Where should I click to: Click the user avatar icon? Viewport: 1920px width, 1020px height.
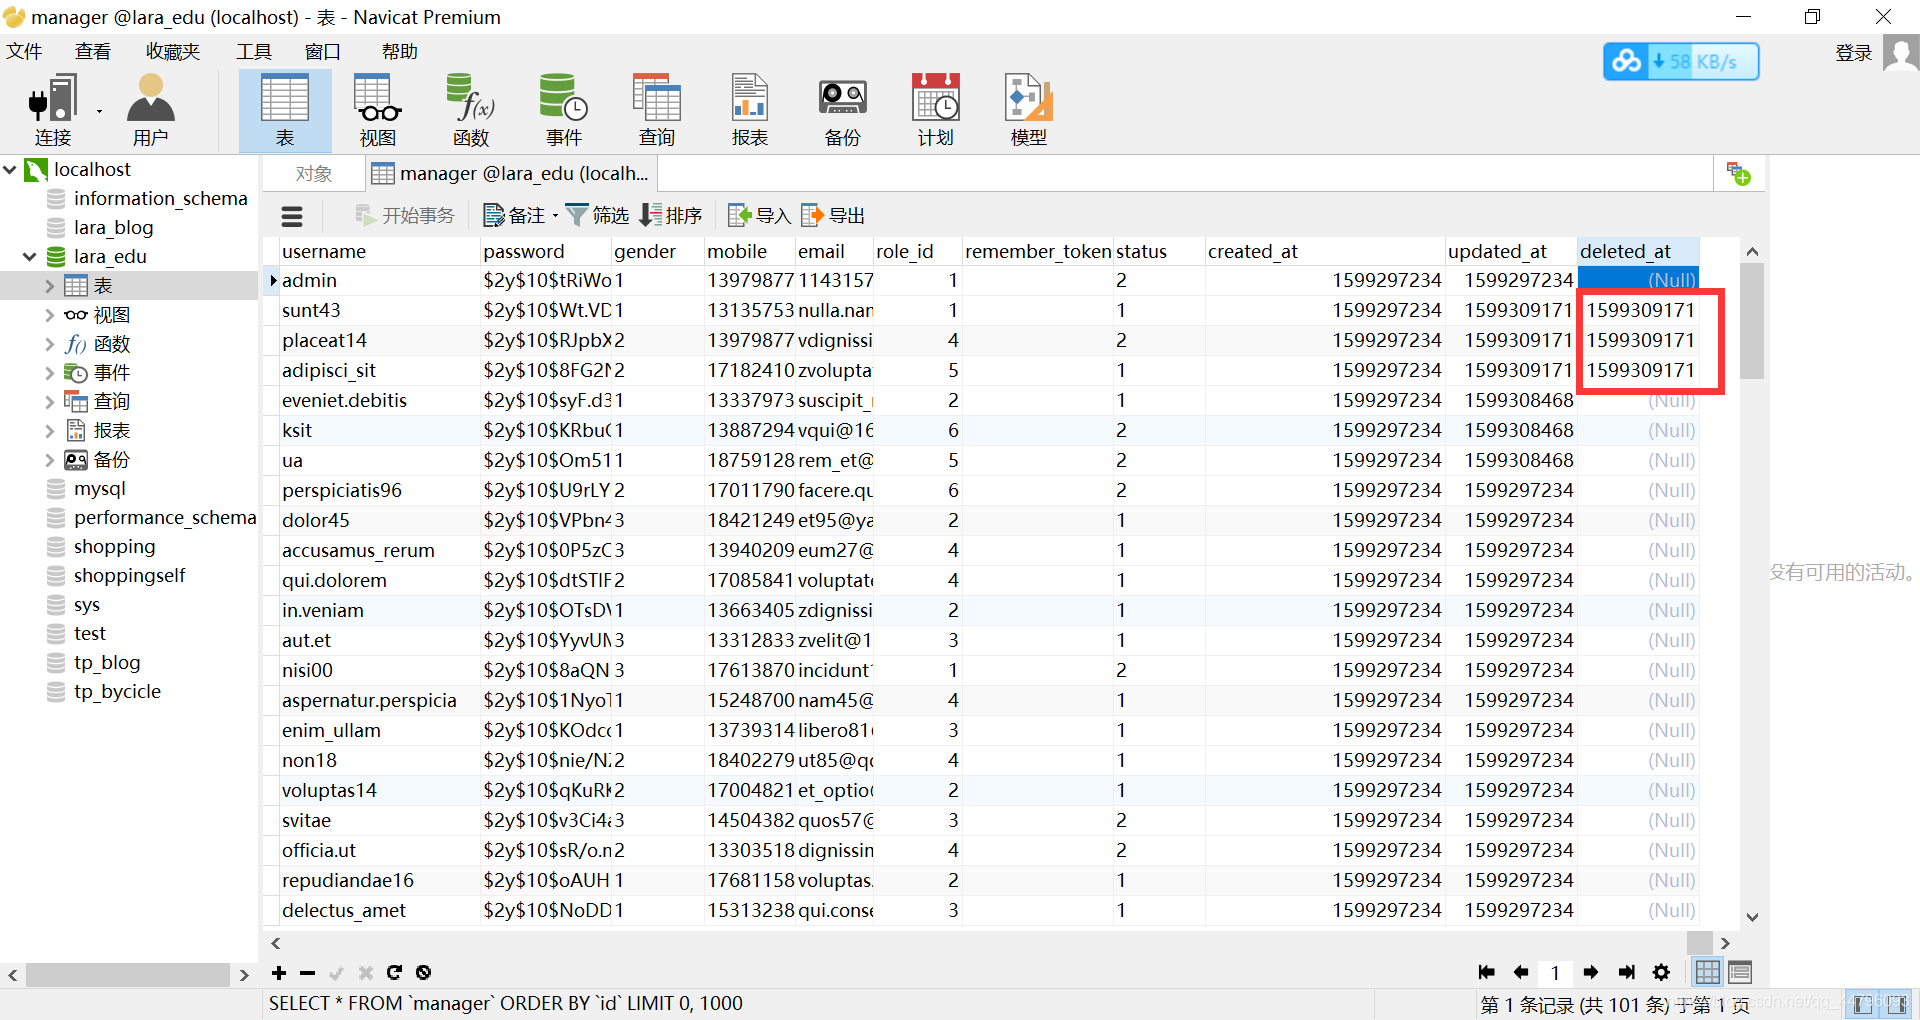click(1900, 53)
